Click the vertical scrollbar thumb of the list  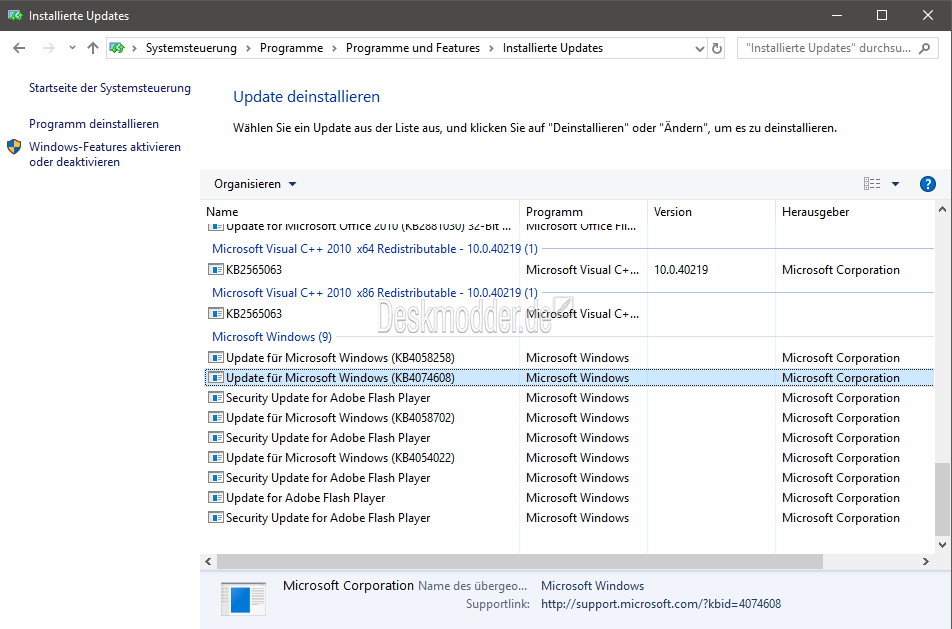click(x=942, y=499)
